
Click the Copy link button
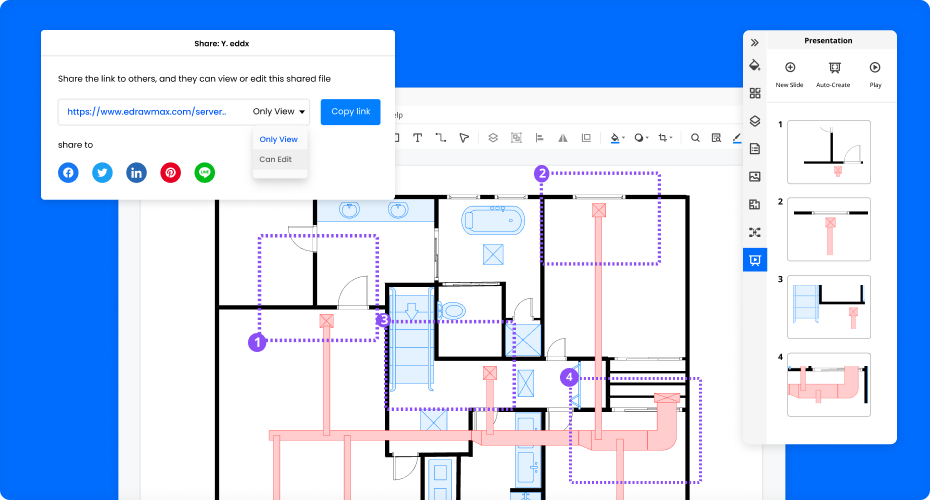pyautogui.click(x=351, y=112)
